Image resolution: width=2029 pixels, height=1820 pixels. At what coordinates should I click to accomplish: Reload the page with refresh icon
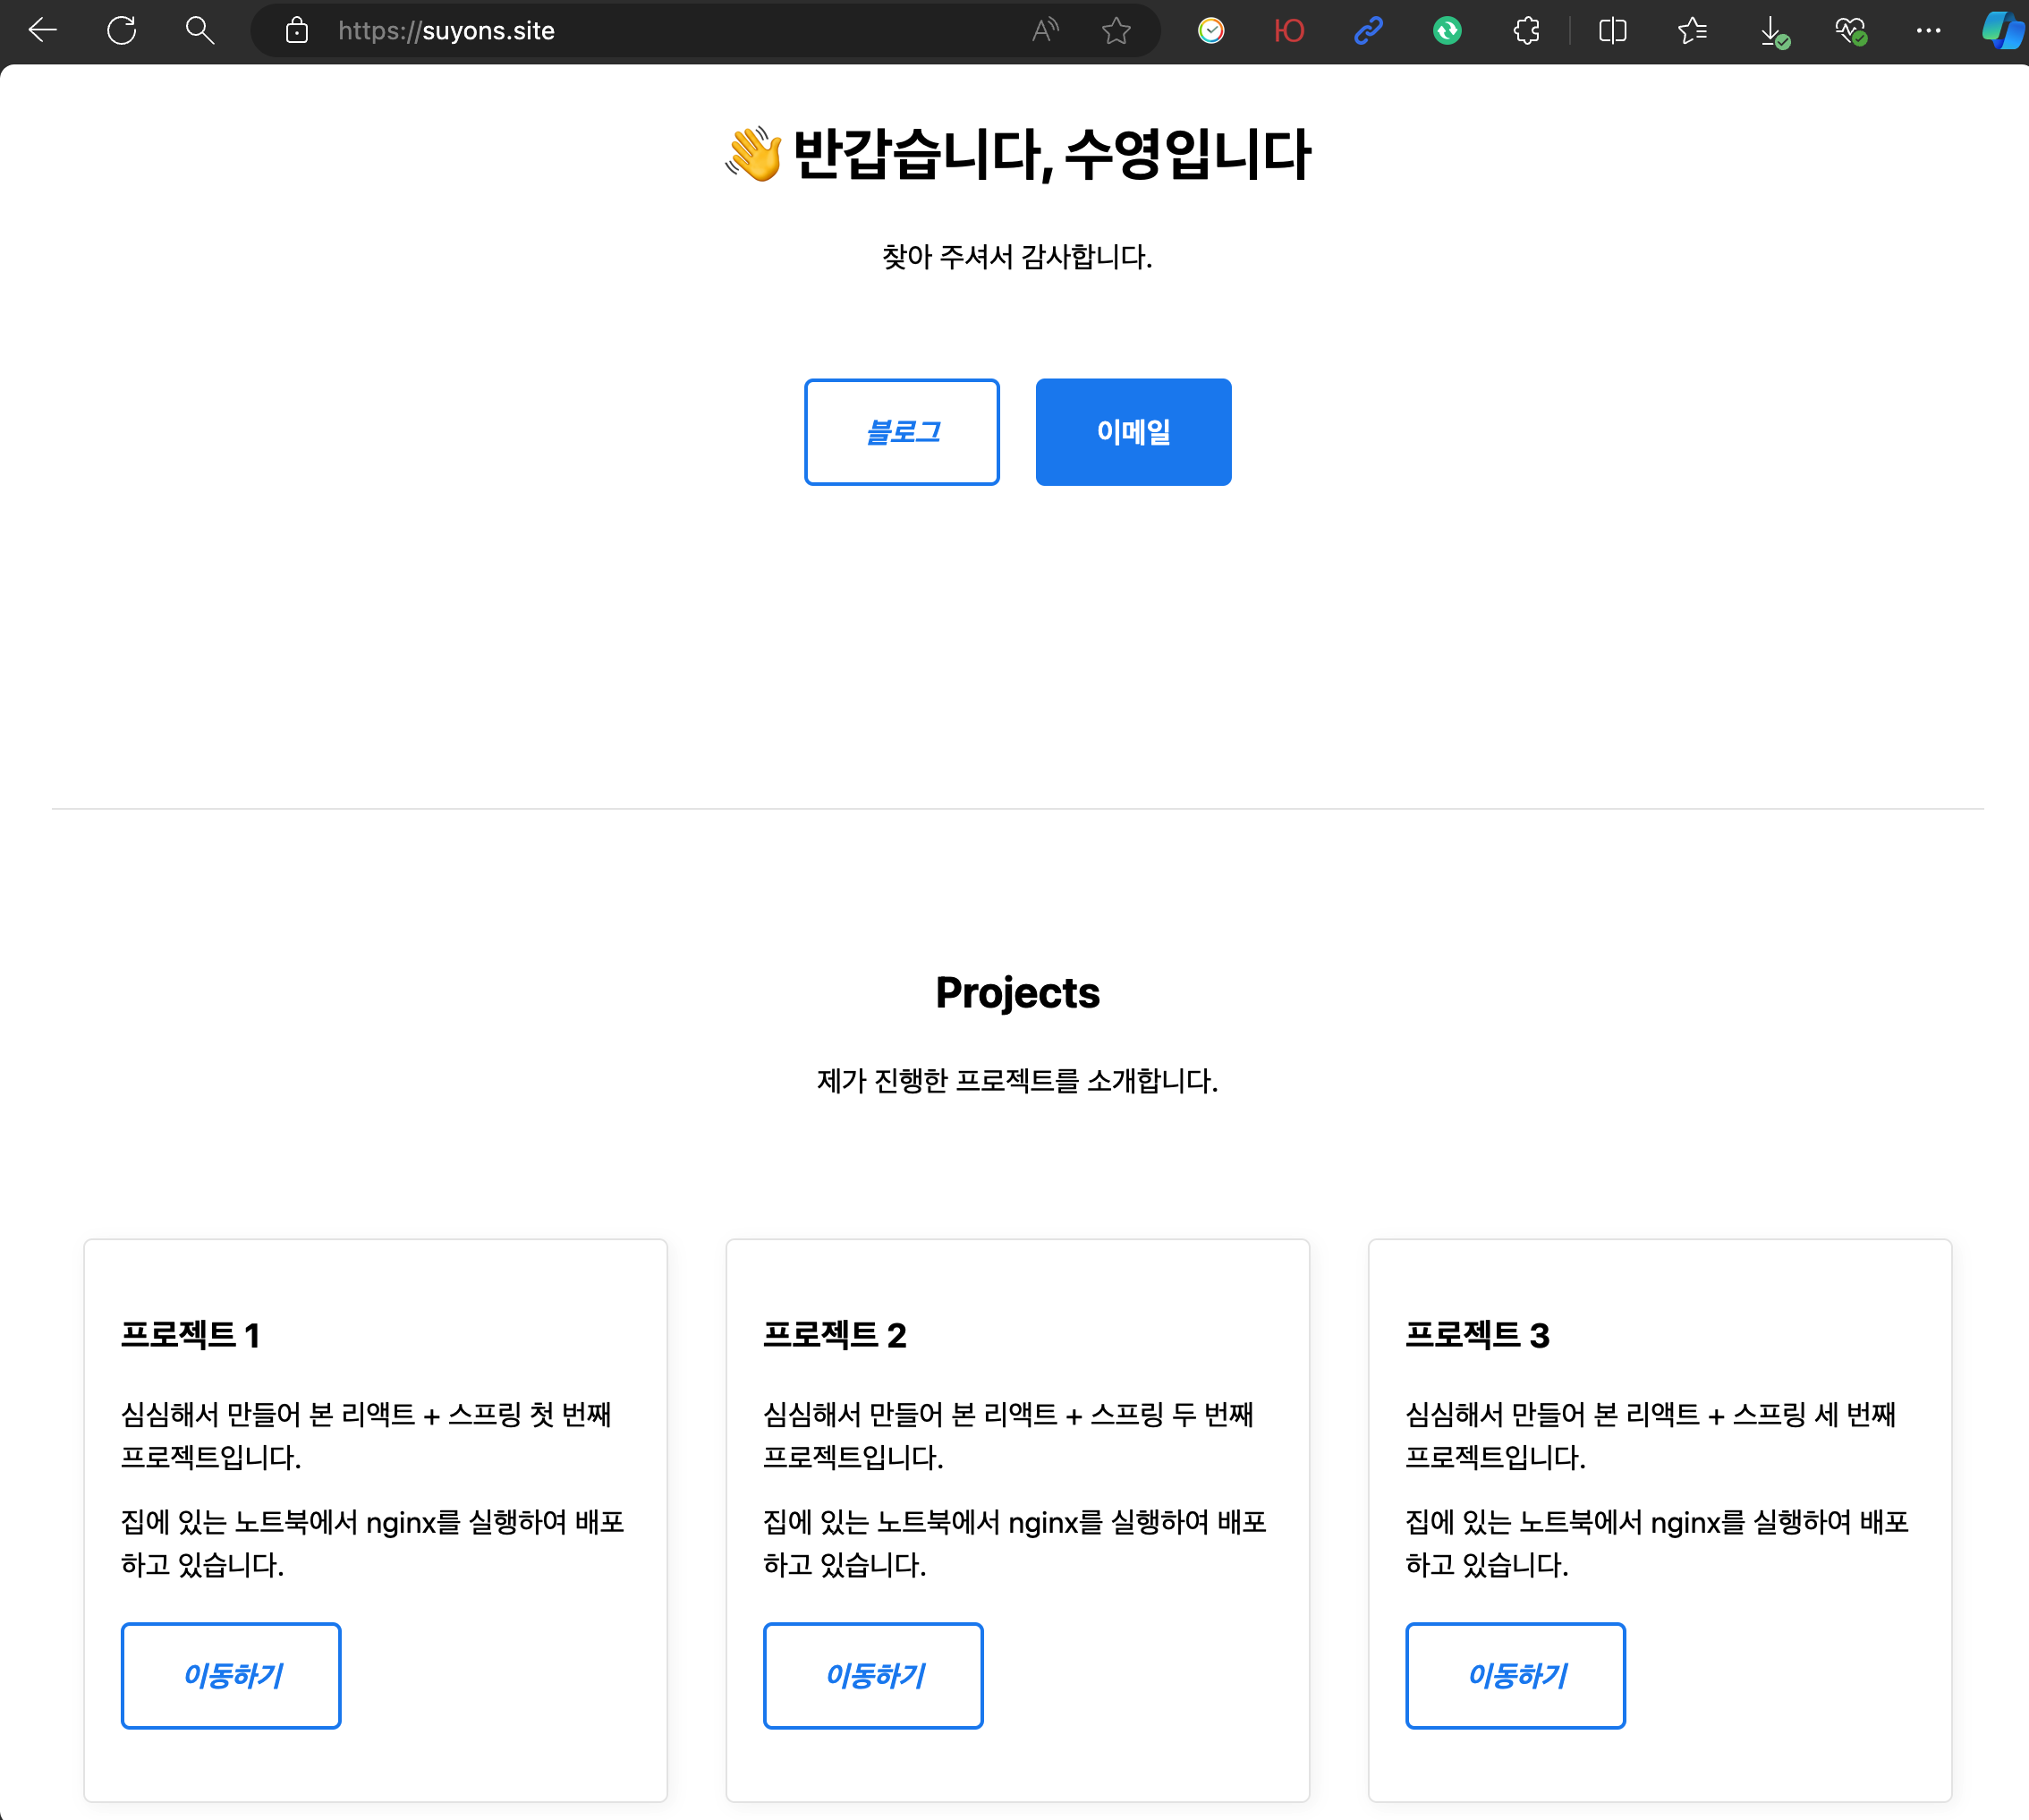121,30
